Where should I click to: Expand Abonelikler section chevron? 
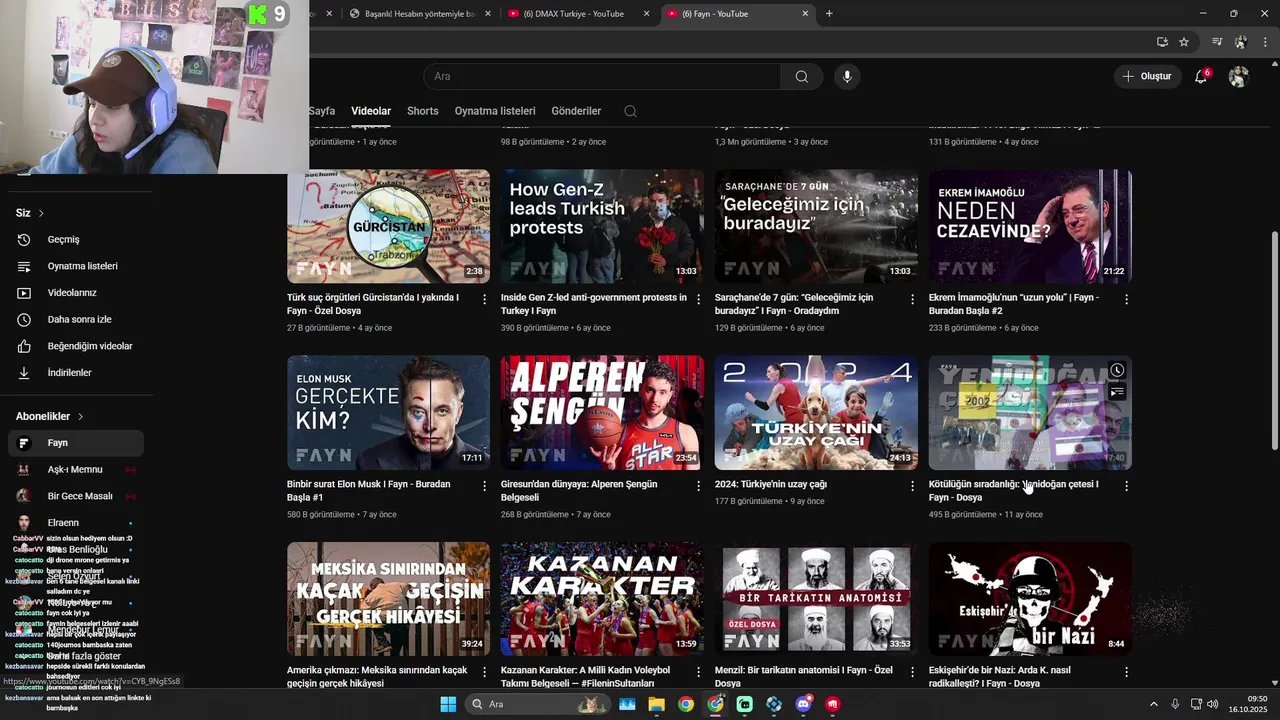(x=80, y=416)
